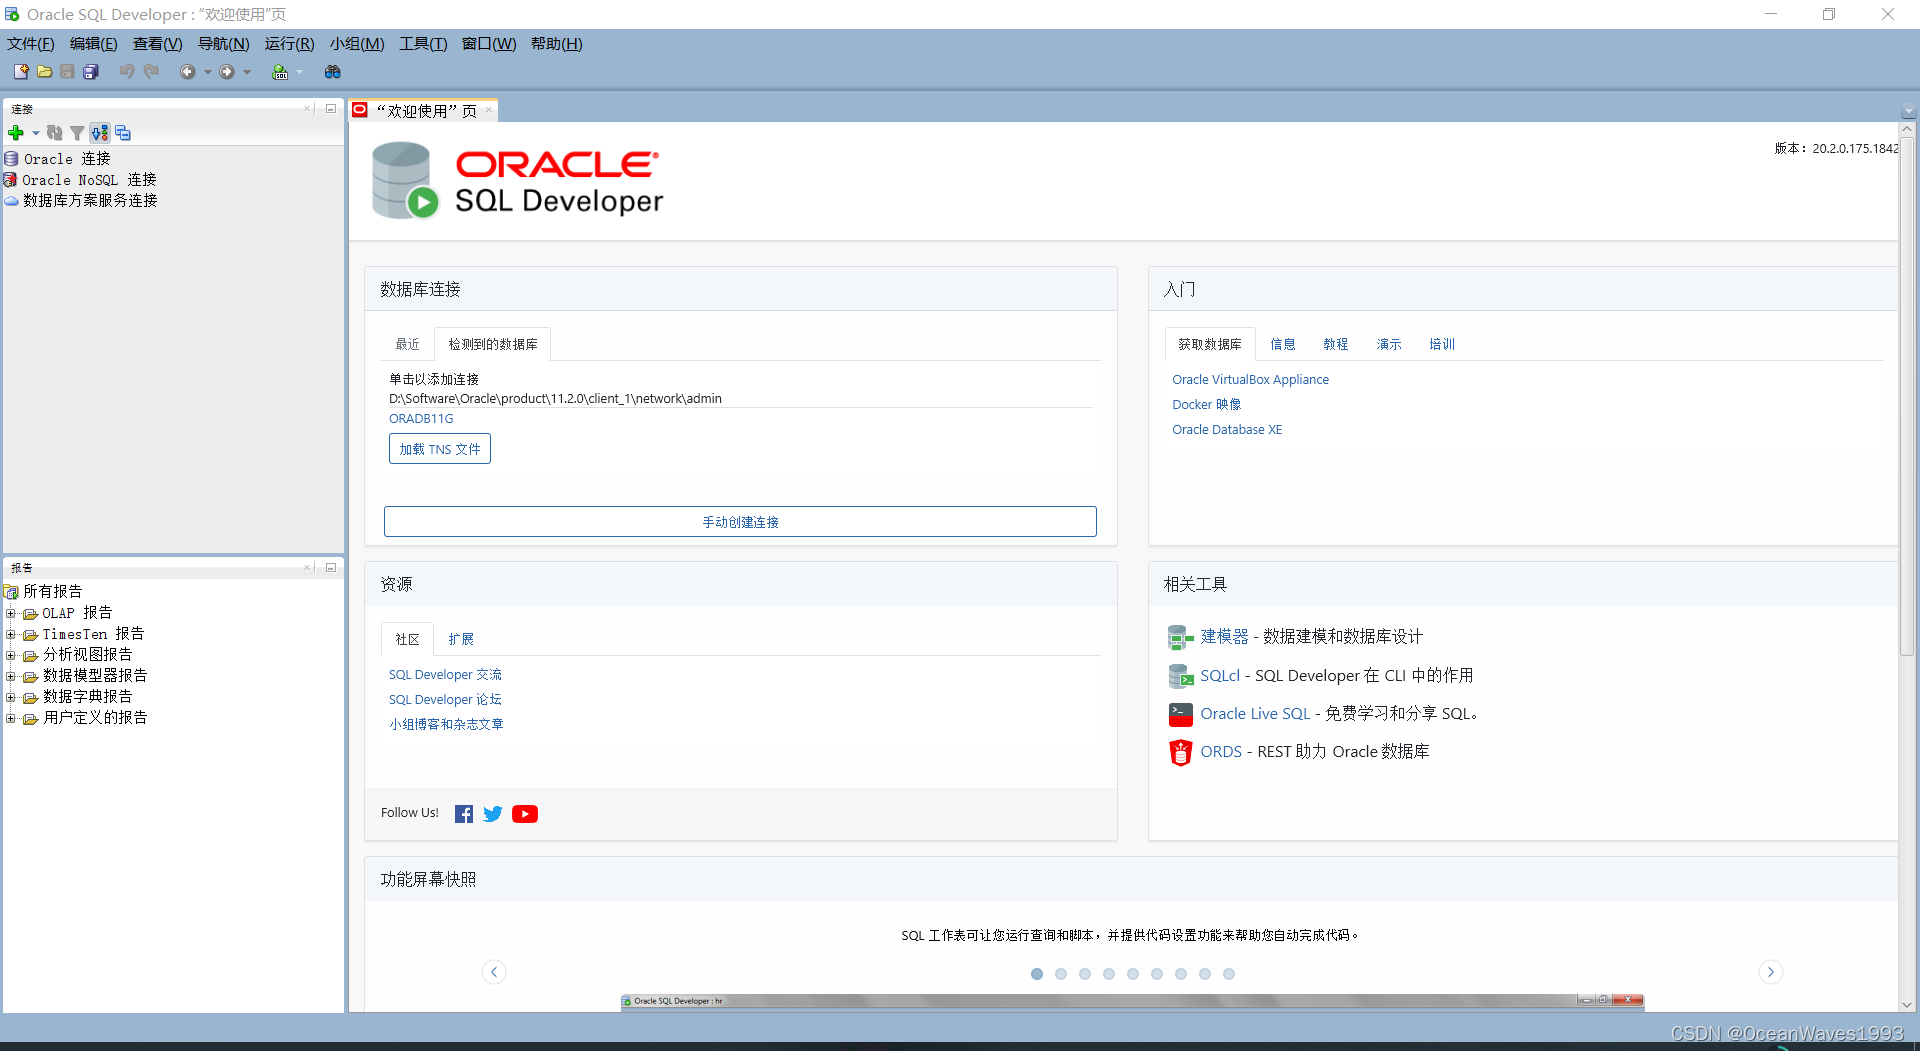Open dropdown beside new connection plus

tap(36, 133)
